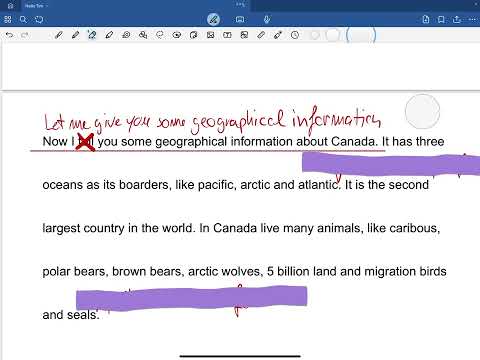Bookmark the current page

(x=441, y=20)
